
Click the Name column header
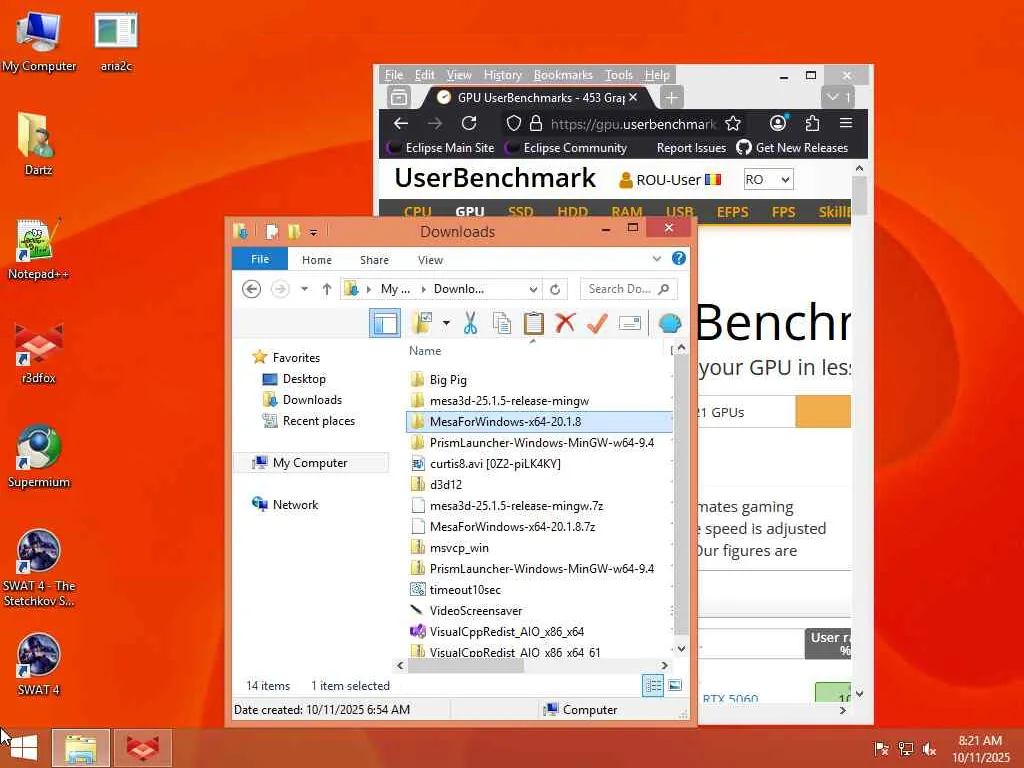coord(425,351)
